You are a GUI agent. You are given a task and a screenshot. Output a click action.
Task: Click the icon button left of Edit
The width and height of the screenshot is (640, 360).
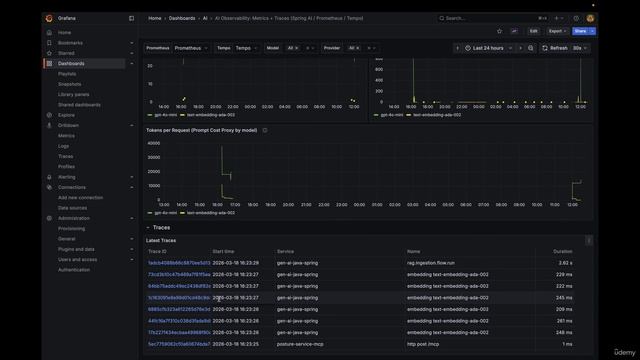coord(514,31)
